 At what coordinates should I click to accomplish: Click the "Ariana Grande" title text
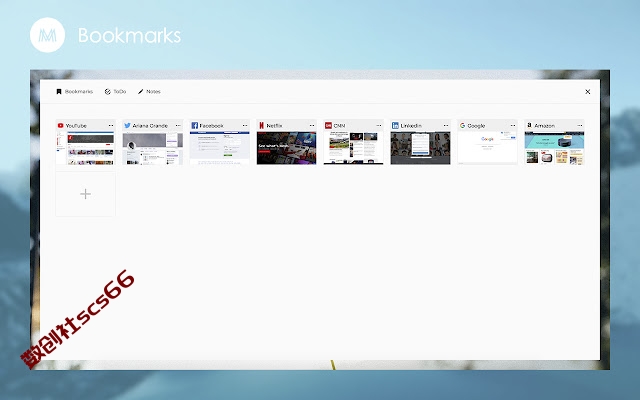[150, 126]
